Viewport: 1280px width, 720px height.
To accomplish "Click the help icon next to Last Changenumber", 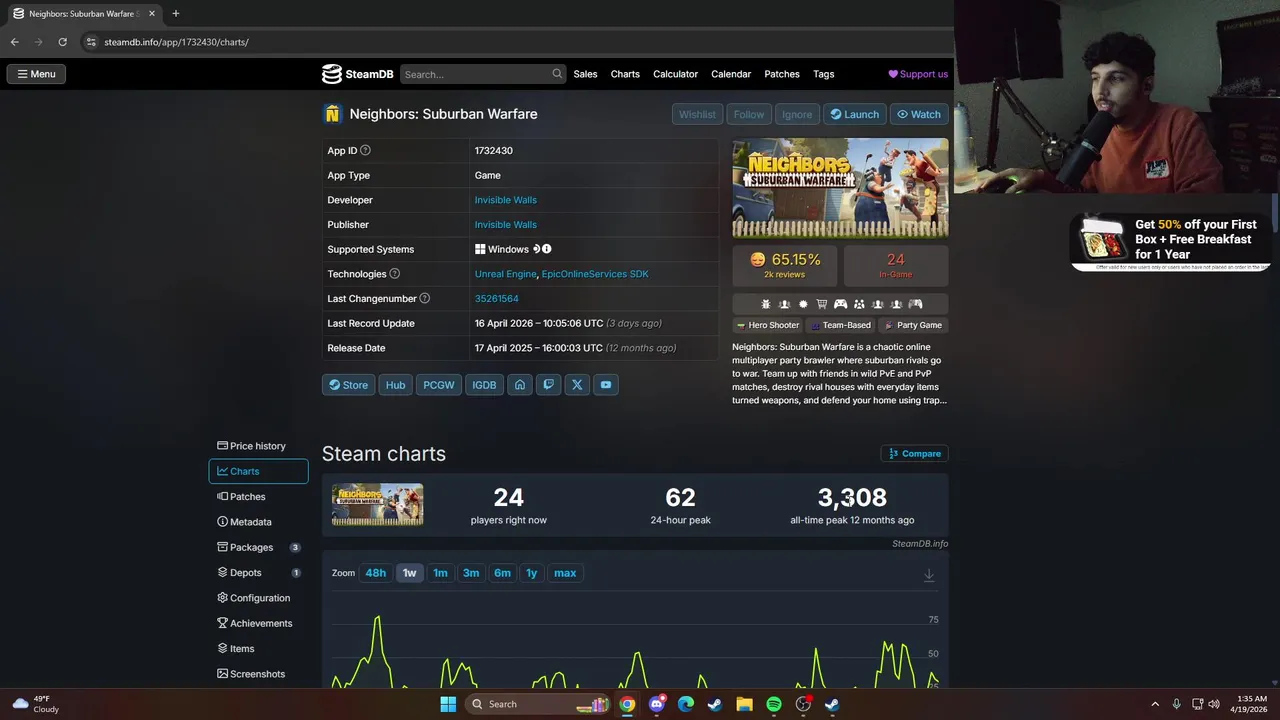I will point(425,299).
